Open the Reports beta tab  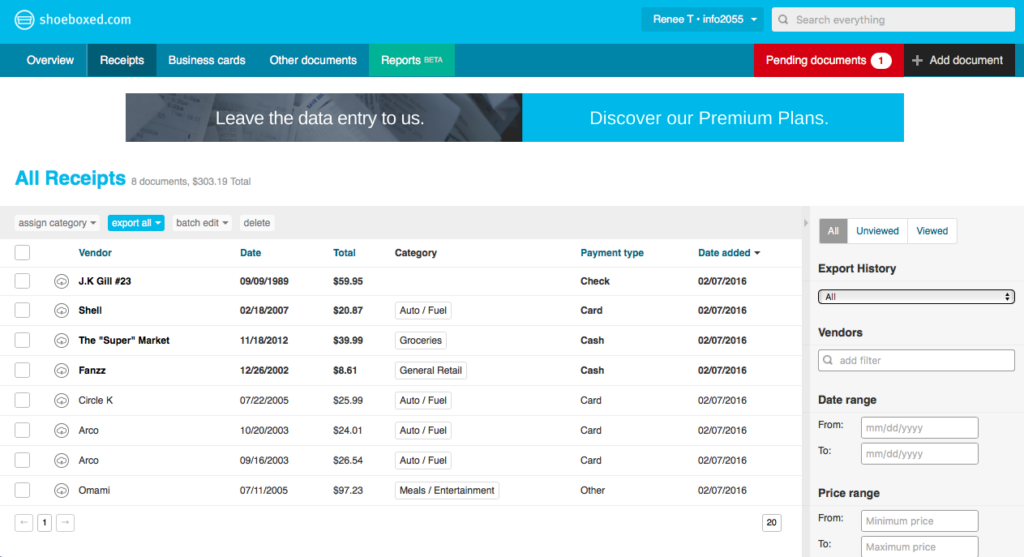coord(411,60)
